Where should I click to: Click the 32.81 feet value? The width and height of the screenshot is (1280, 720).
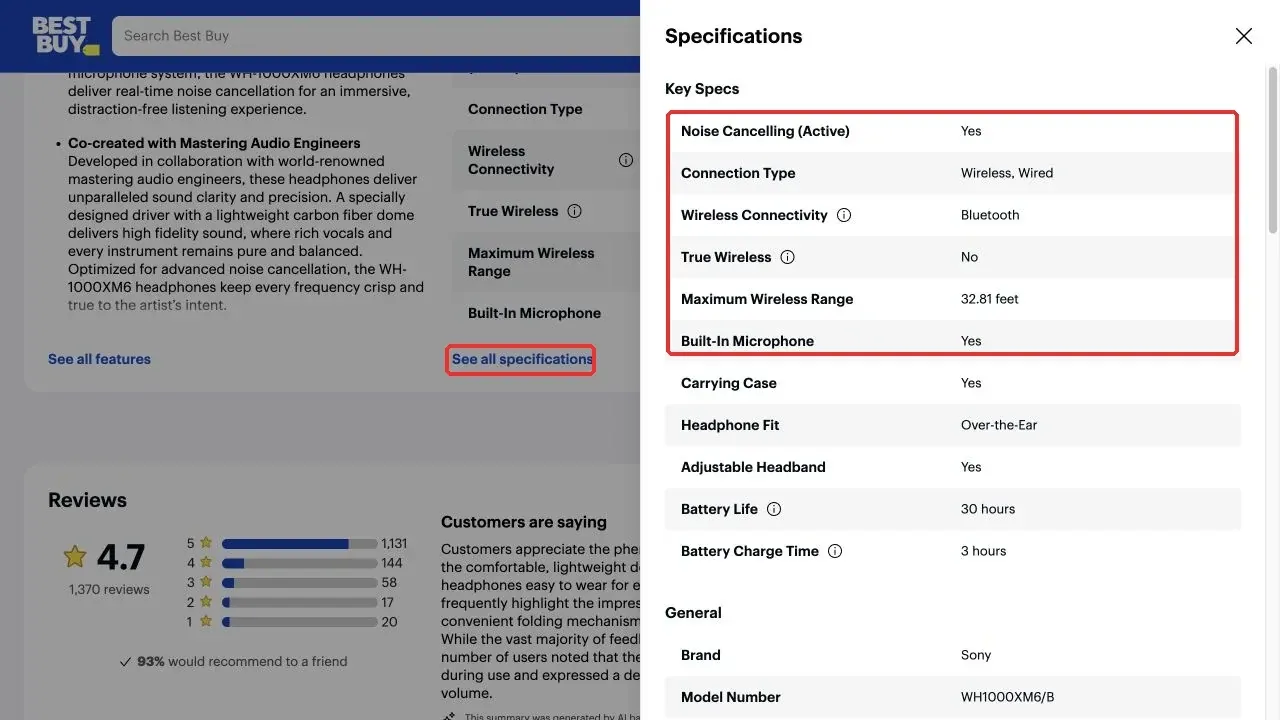pyautogui.click(x=990, y=299)
